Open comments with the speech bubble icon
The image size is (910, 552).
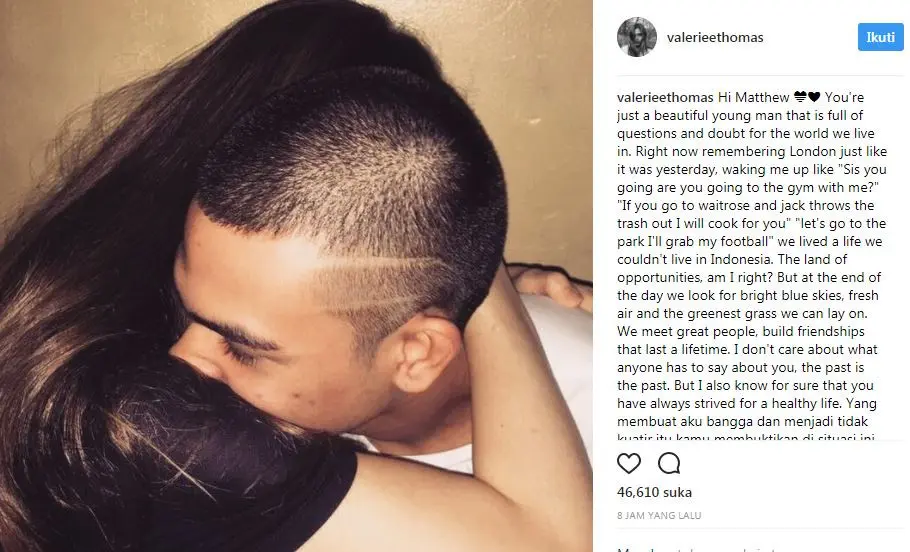(x=669, y=463)
